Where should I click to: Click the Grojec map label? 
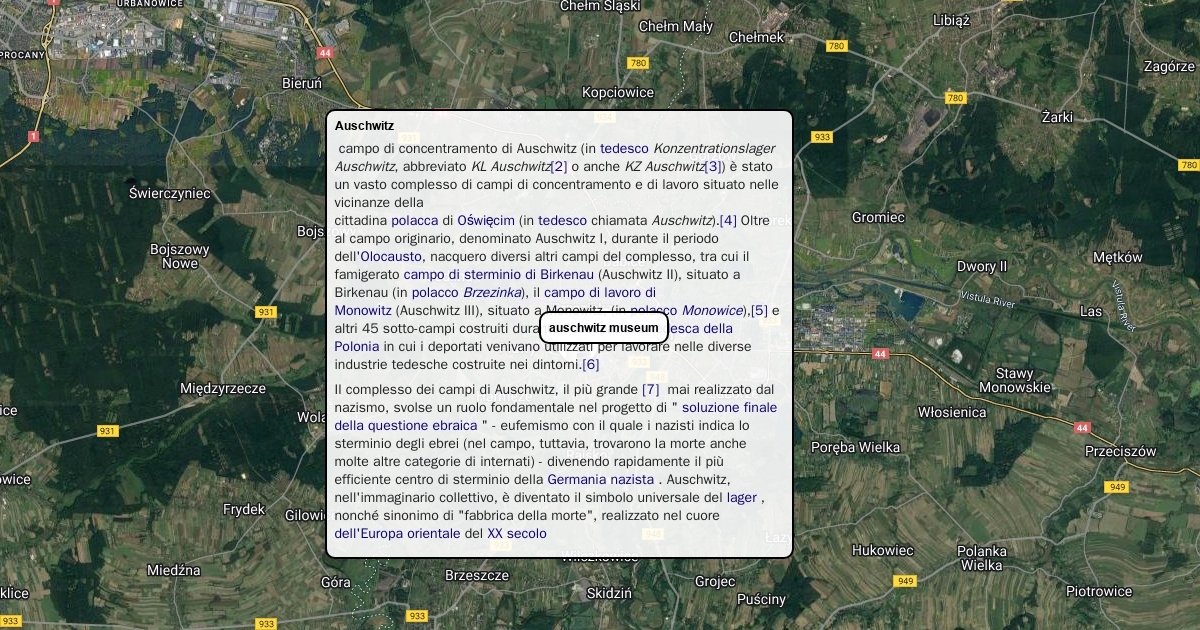click(x=715, y=581)
